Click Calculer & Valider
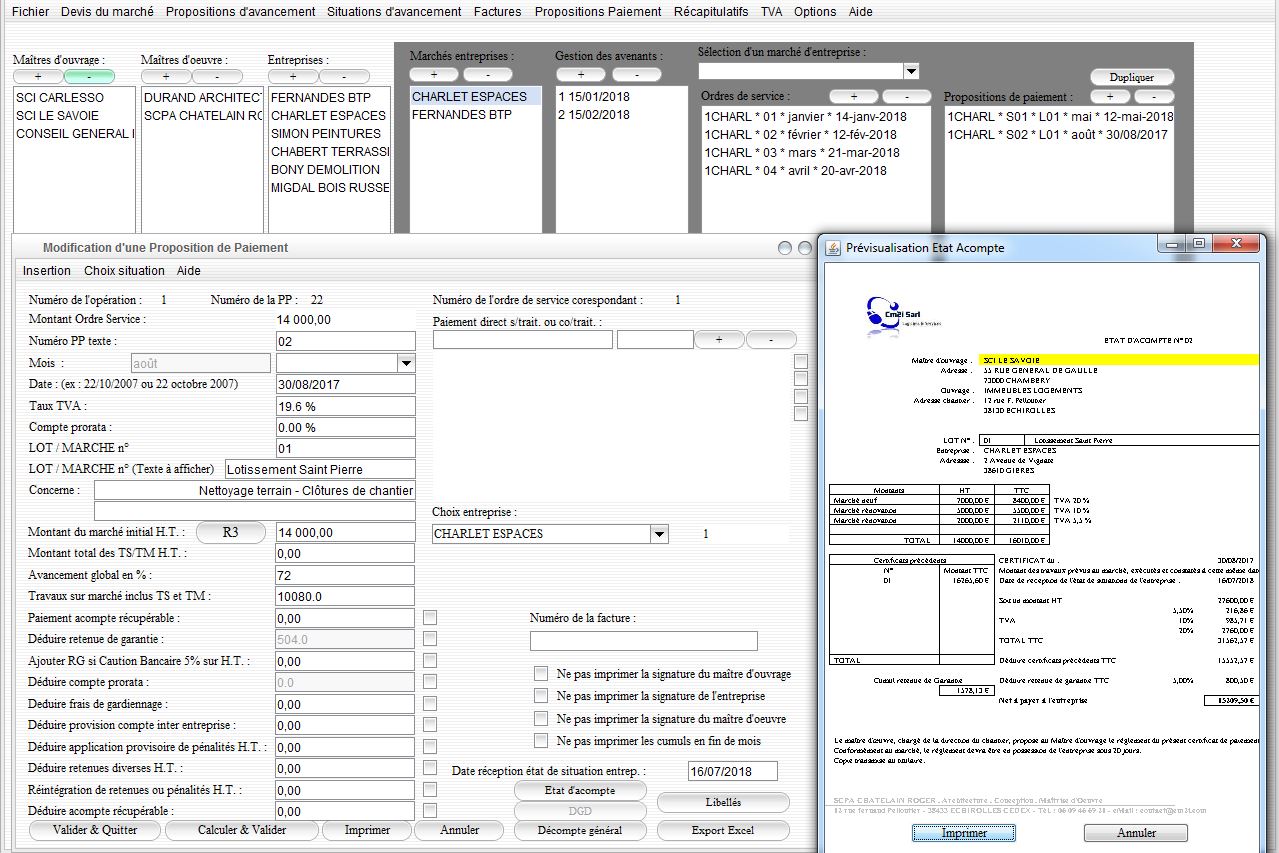 coord(242,830)
